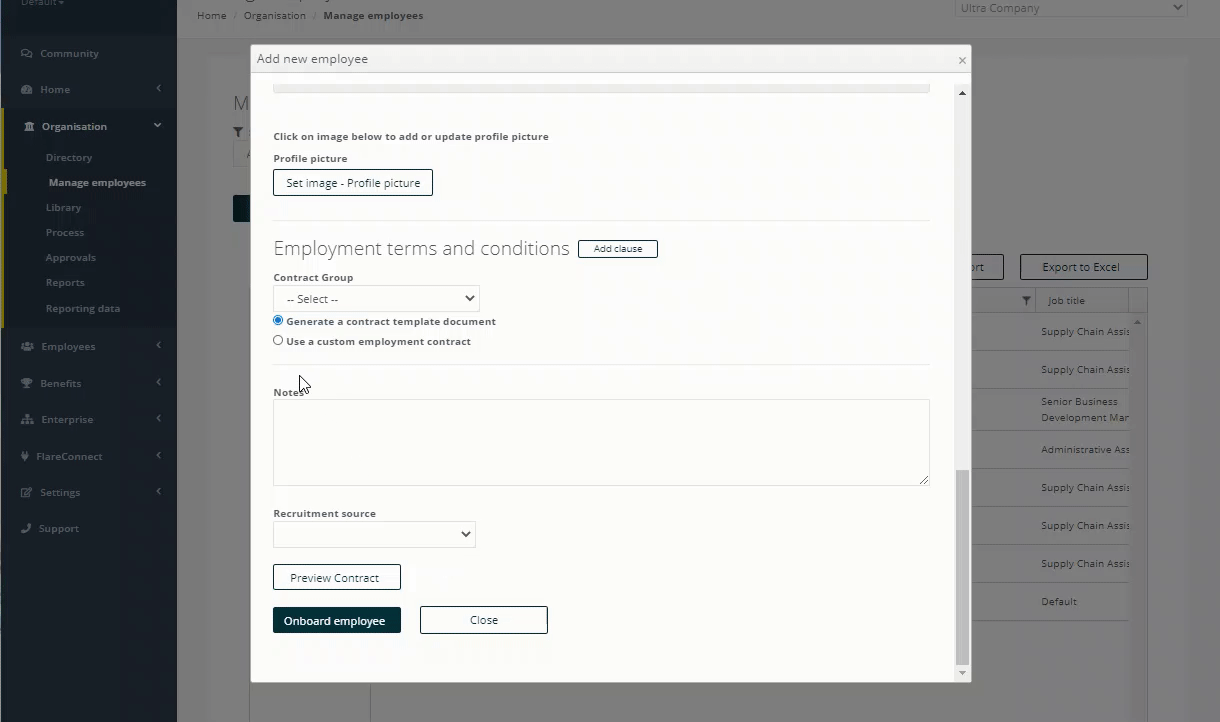Click the Settings icon in the sidebar
Screen dimensions: 1220x722
tap(27, 493)
